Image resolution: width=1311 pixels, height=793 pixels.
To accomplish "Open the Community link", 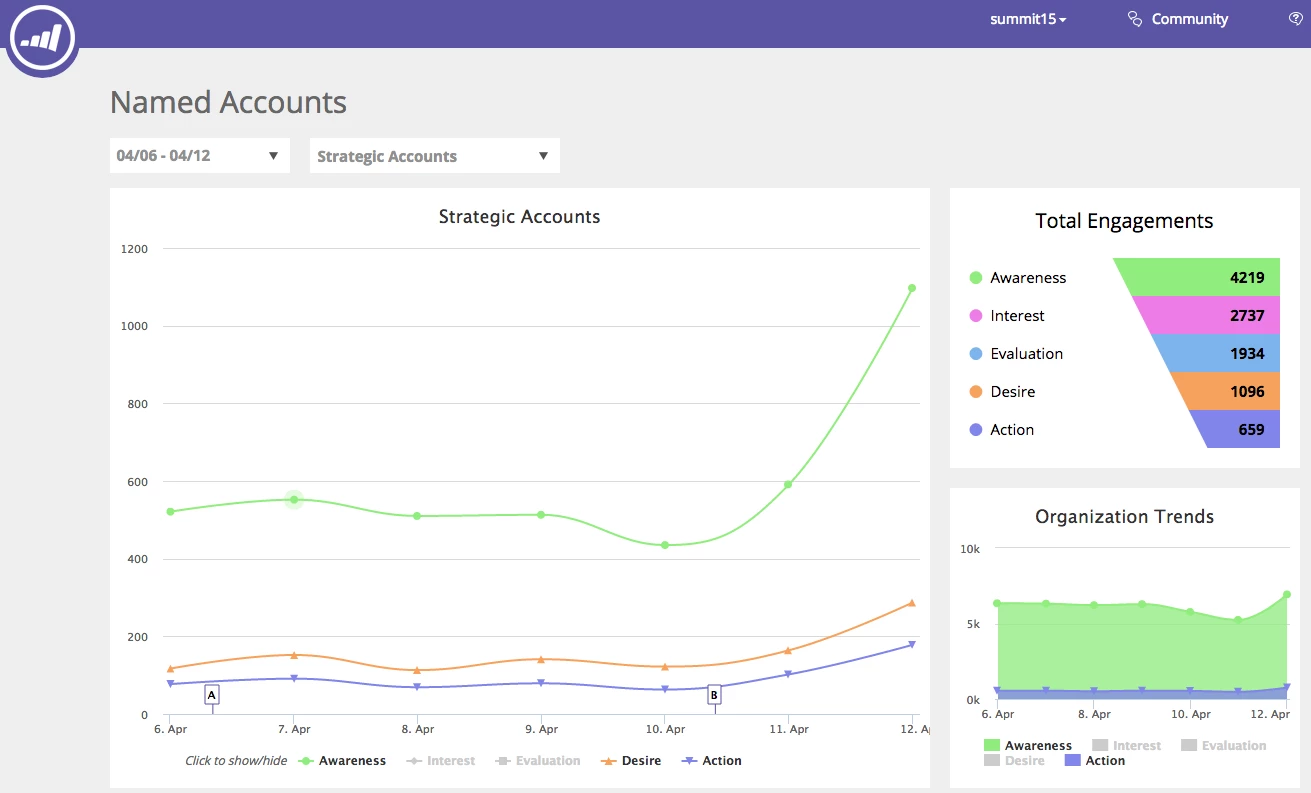I will pyautogui.click(x=1178, y=19).
